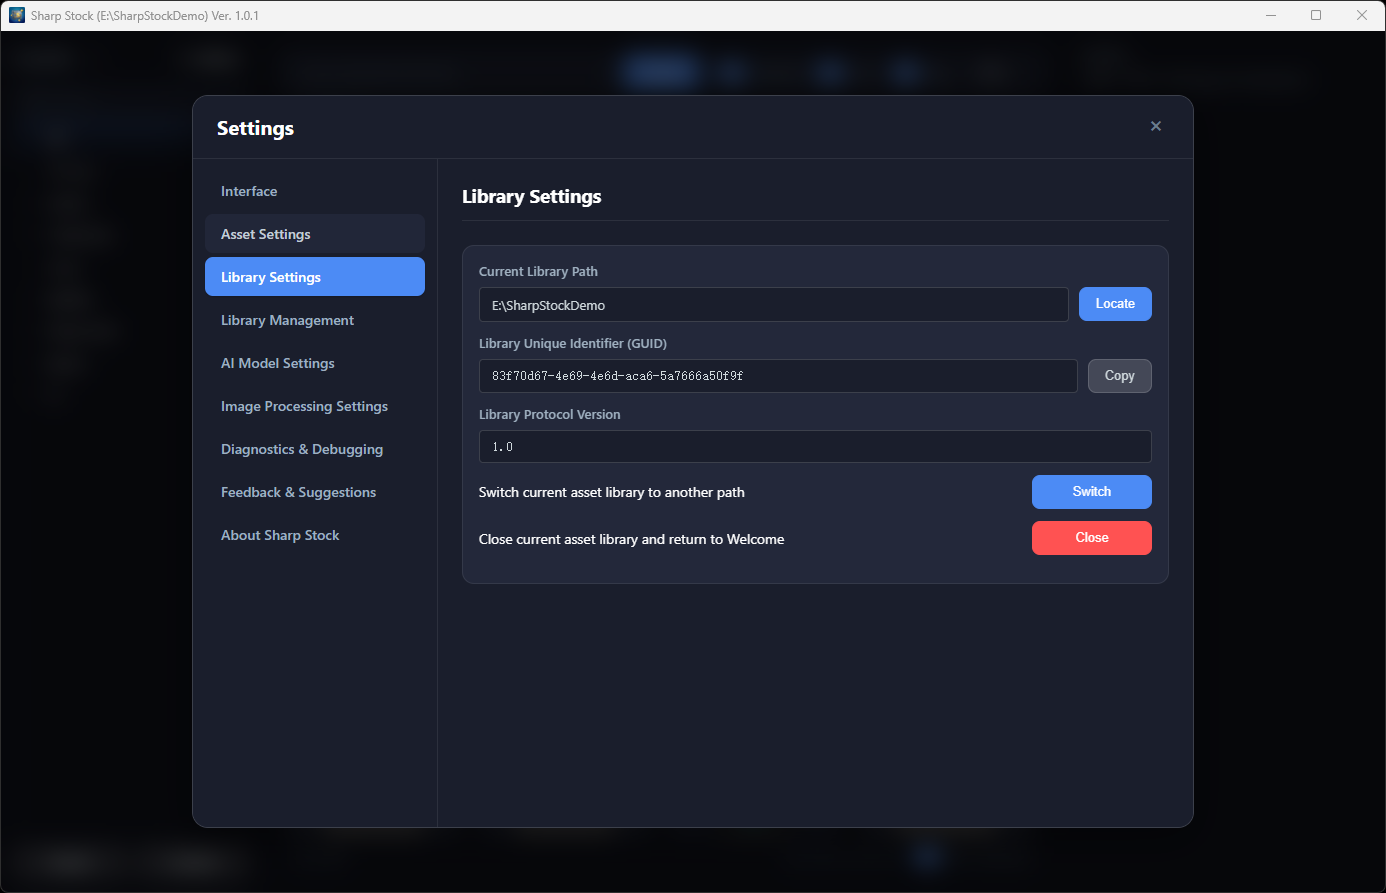This screenshot has width=1386, height=893.
Task: Show About Sharp Stock page
Action: (x=315, y=535)
